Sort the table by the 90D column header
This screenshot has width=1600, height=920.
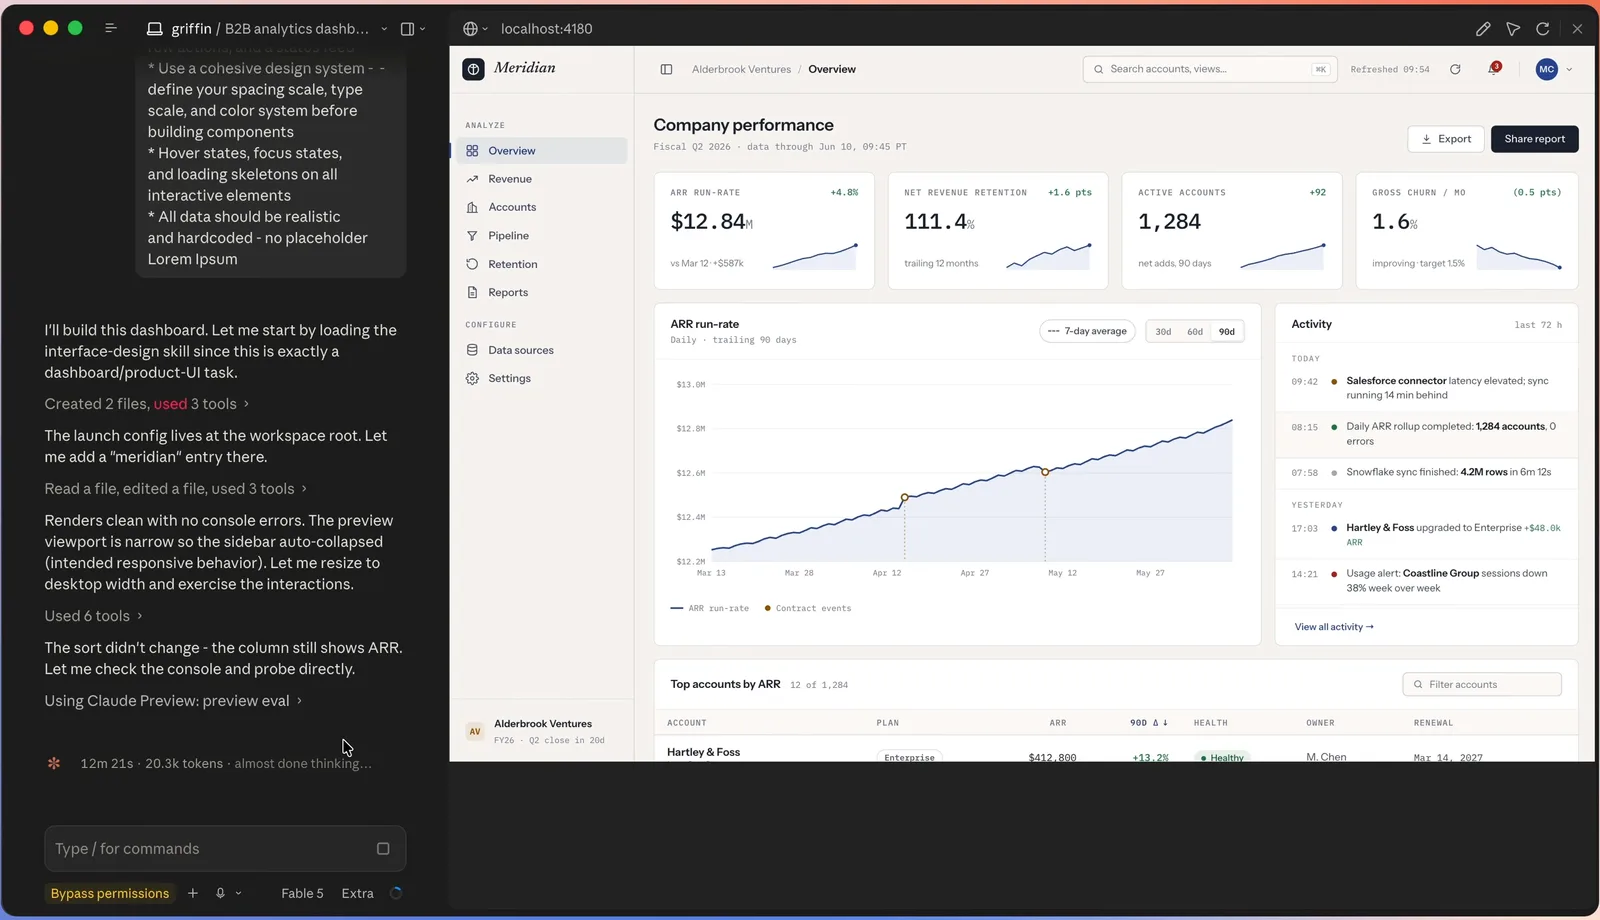[1149, 723]
